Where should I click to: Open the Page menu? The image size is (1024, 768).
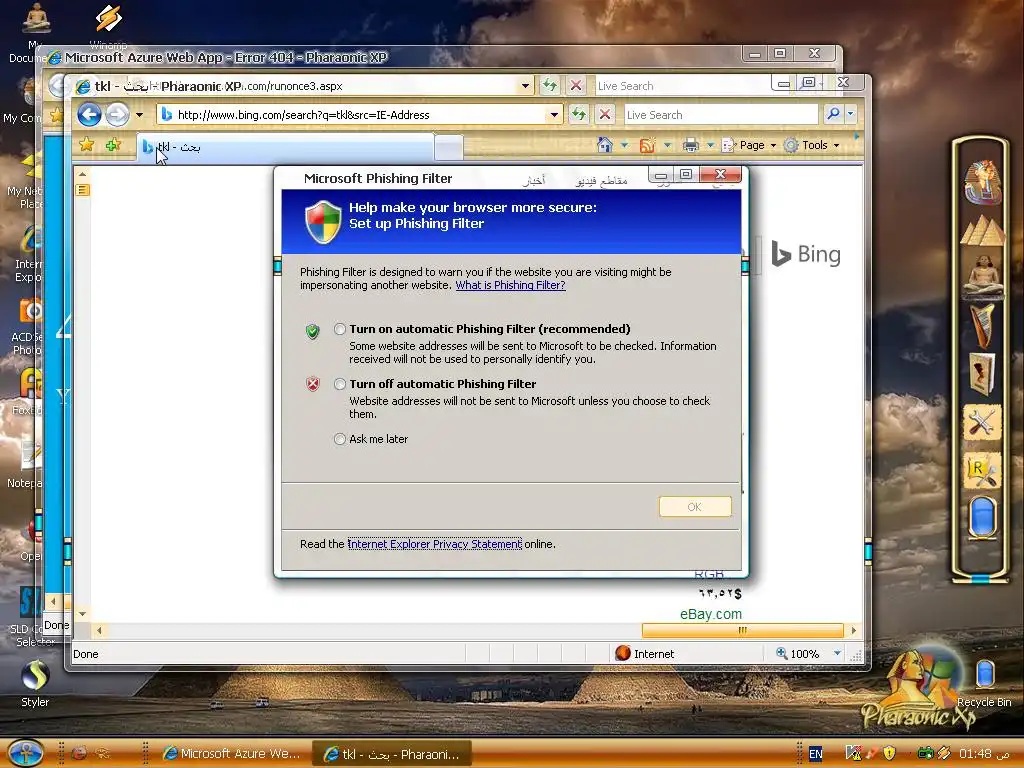pos(749,145)
